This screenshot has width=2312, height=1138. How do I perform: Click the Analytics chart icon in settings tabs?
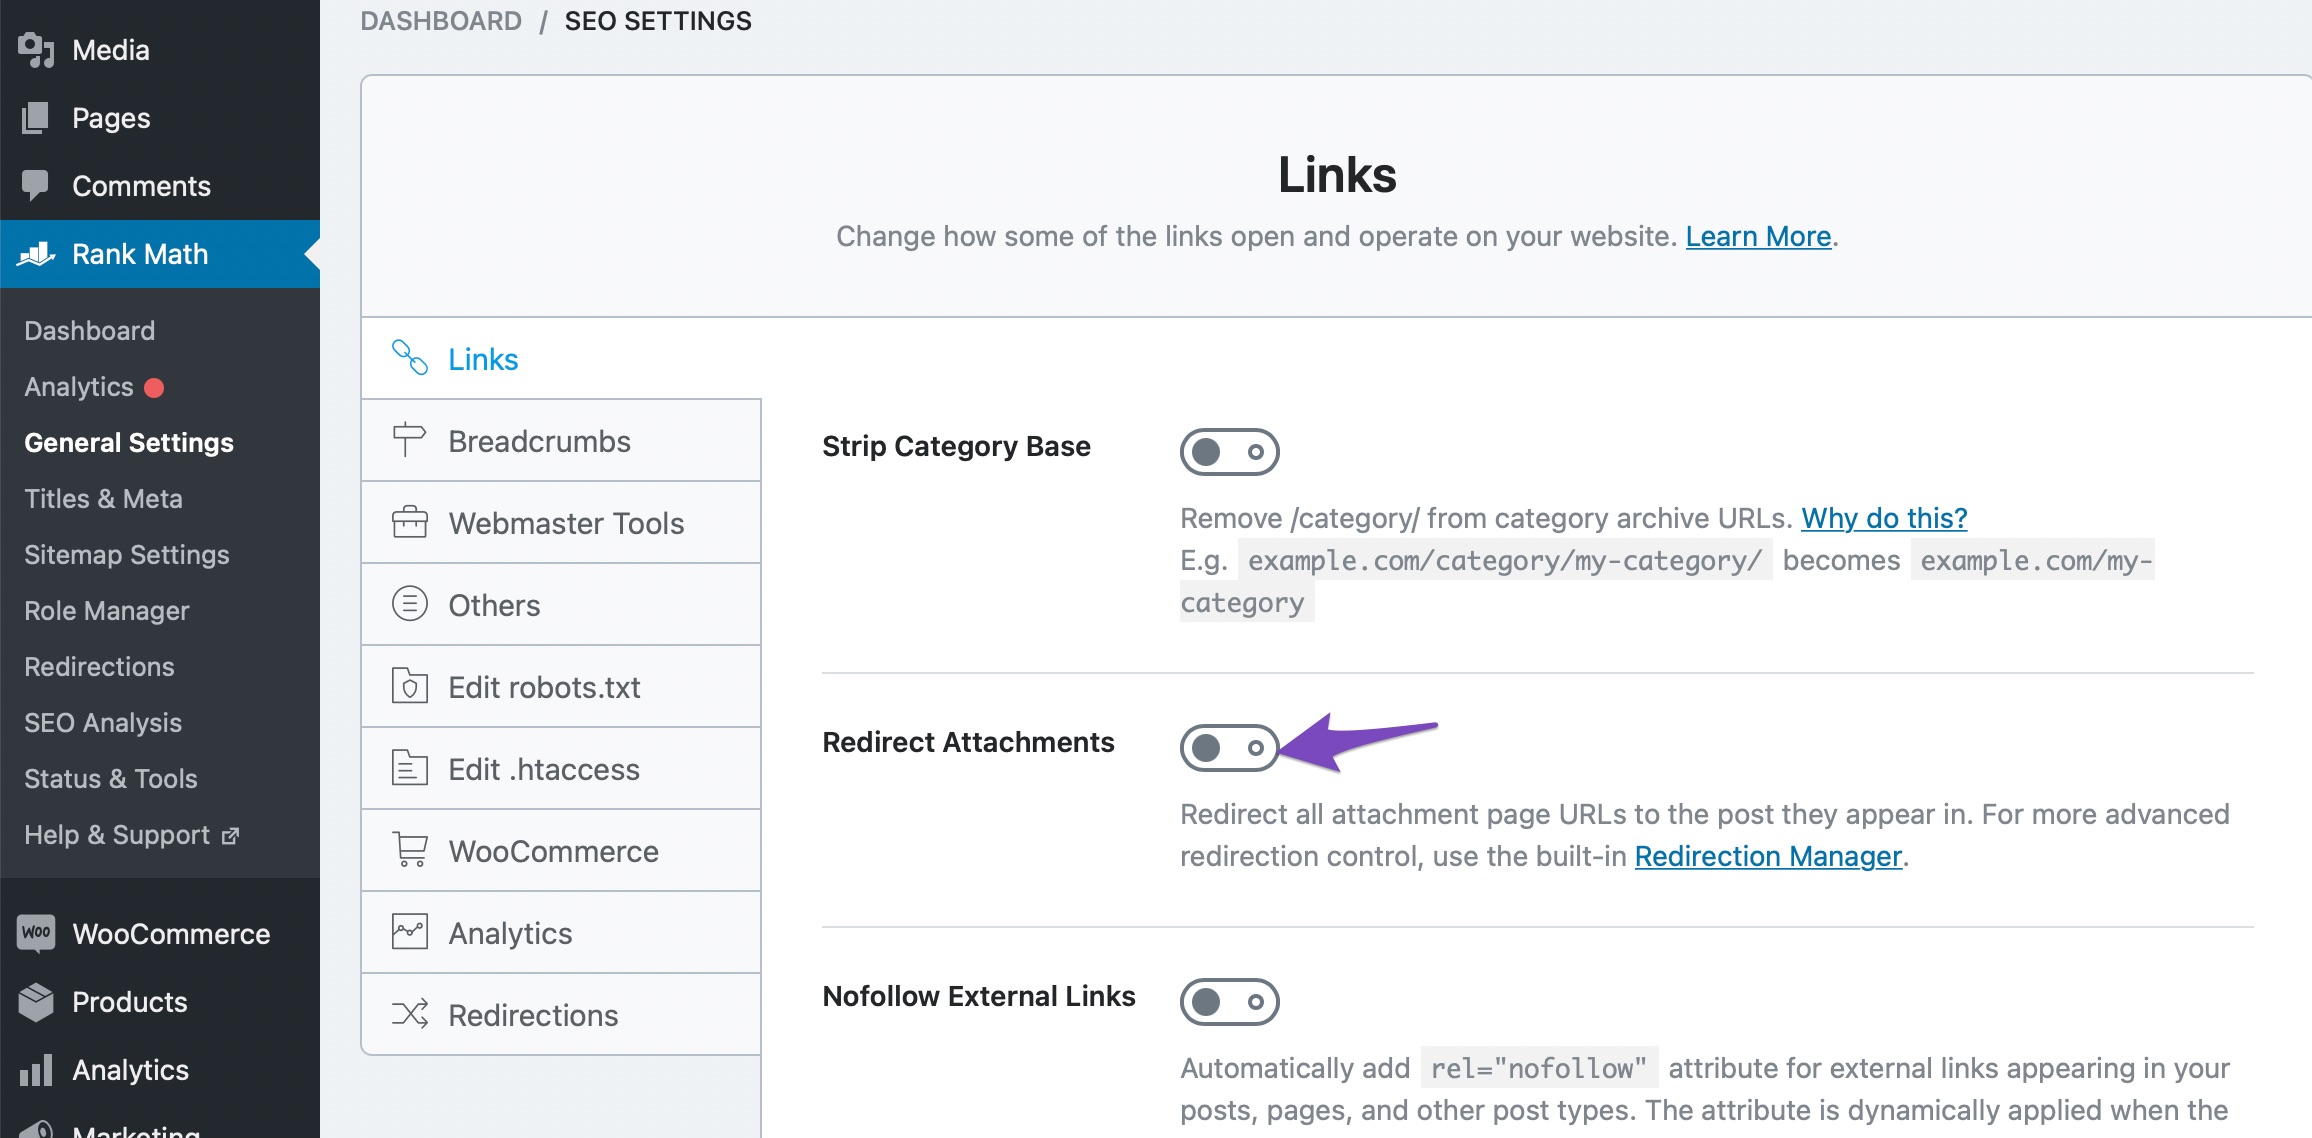409,932
